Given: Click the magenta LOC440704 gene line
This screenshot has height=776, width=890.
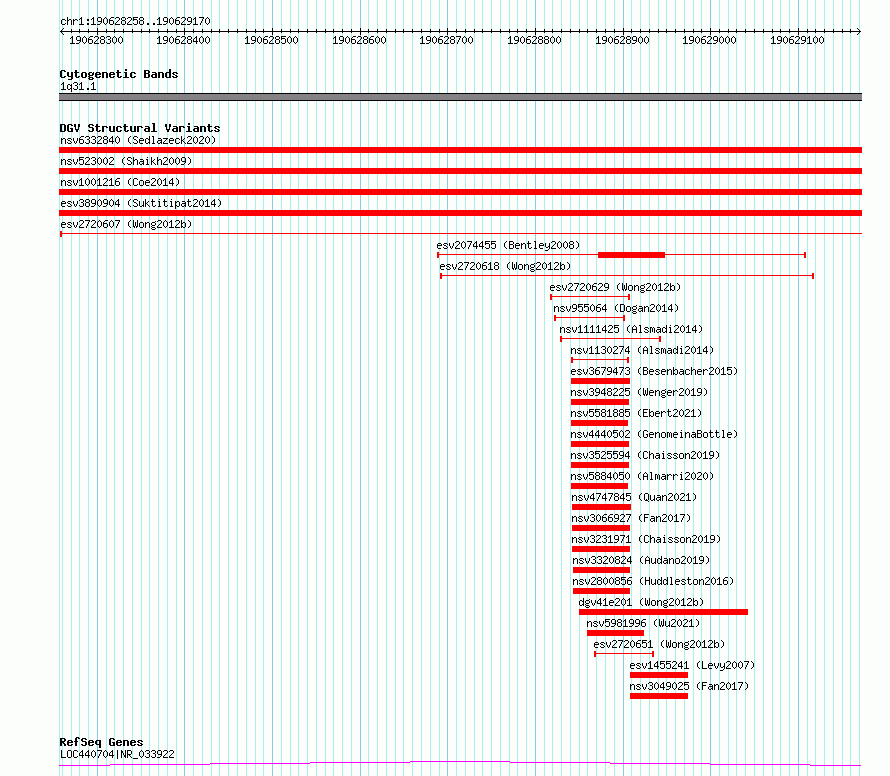Looking at the screenshot, I should pos(460,763).
